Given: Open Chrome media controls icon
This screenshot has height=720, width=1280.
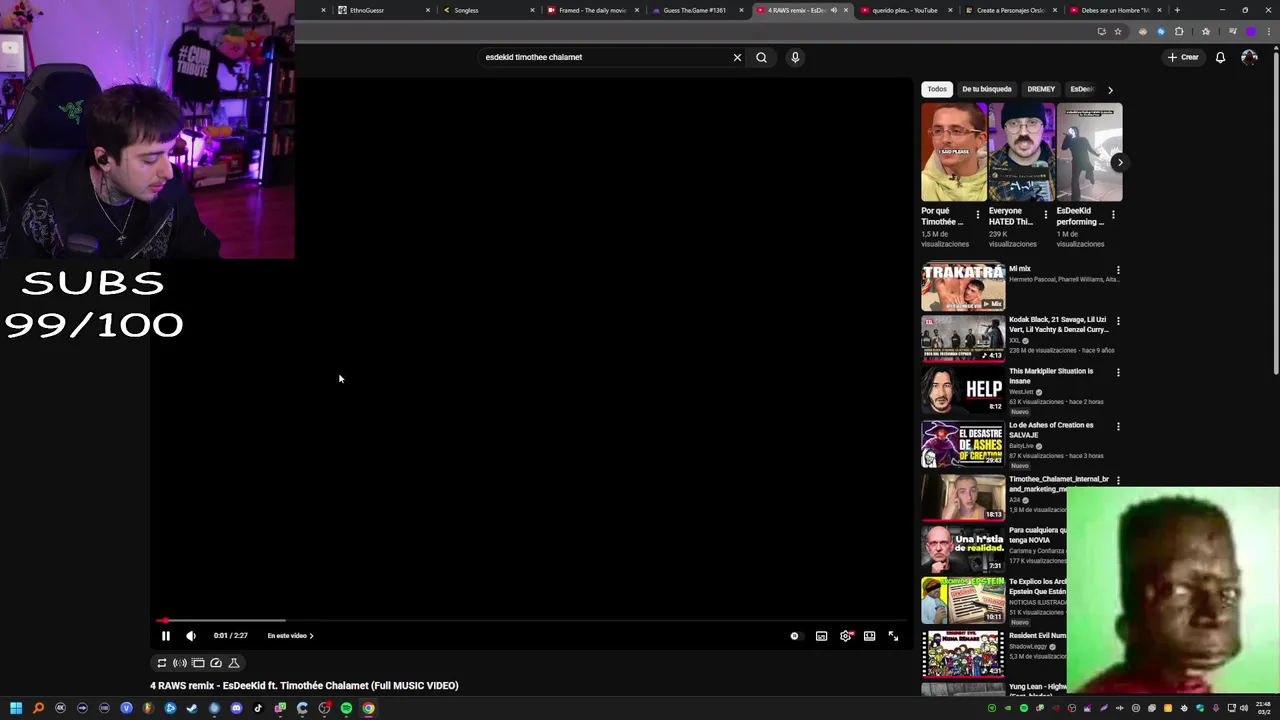Looking at the screenshot, I should 1233,32.
